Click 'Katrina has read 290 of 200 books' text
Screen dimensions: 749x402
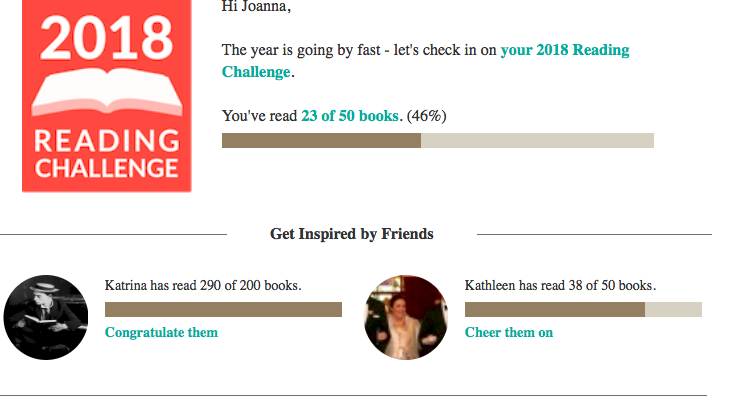[x=203, y=286]
